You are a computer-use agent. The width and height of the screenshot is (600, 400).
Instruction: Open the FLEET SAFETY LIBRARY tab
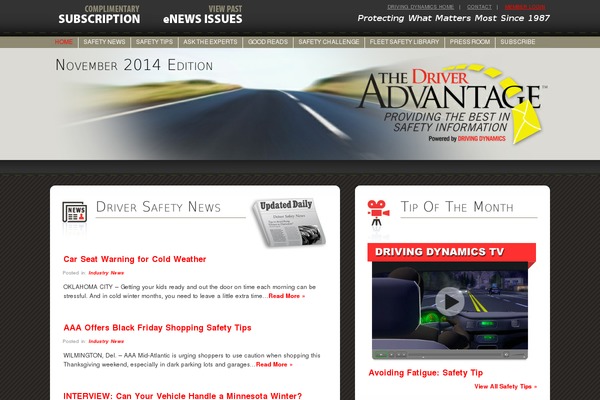404,42
